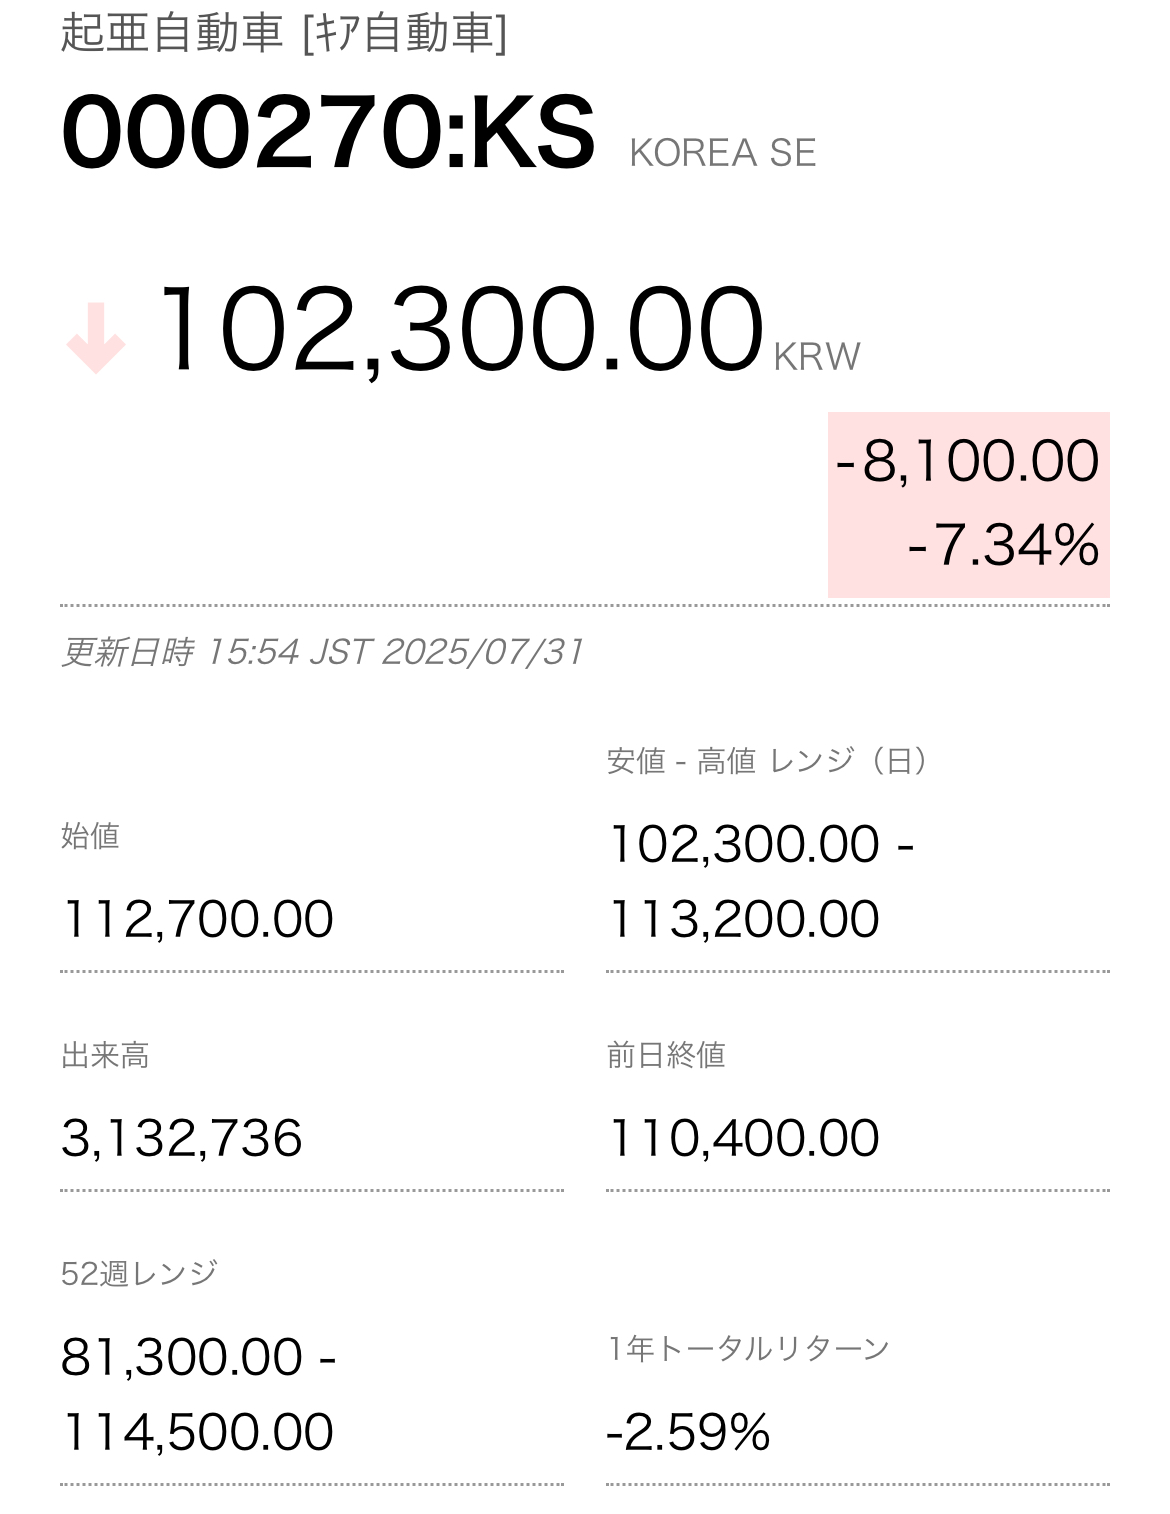Click the 安値 - 高値 レンジ（日） label
This screenshot has height=1514, width=1170.
pyautogui.click(x=767, y=761)
